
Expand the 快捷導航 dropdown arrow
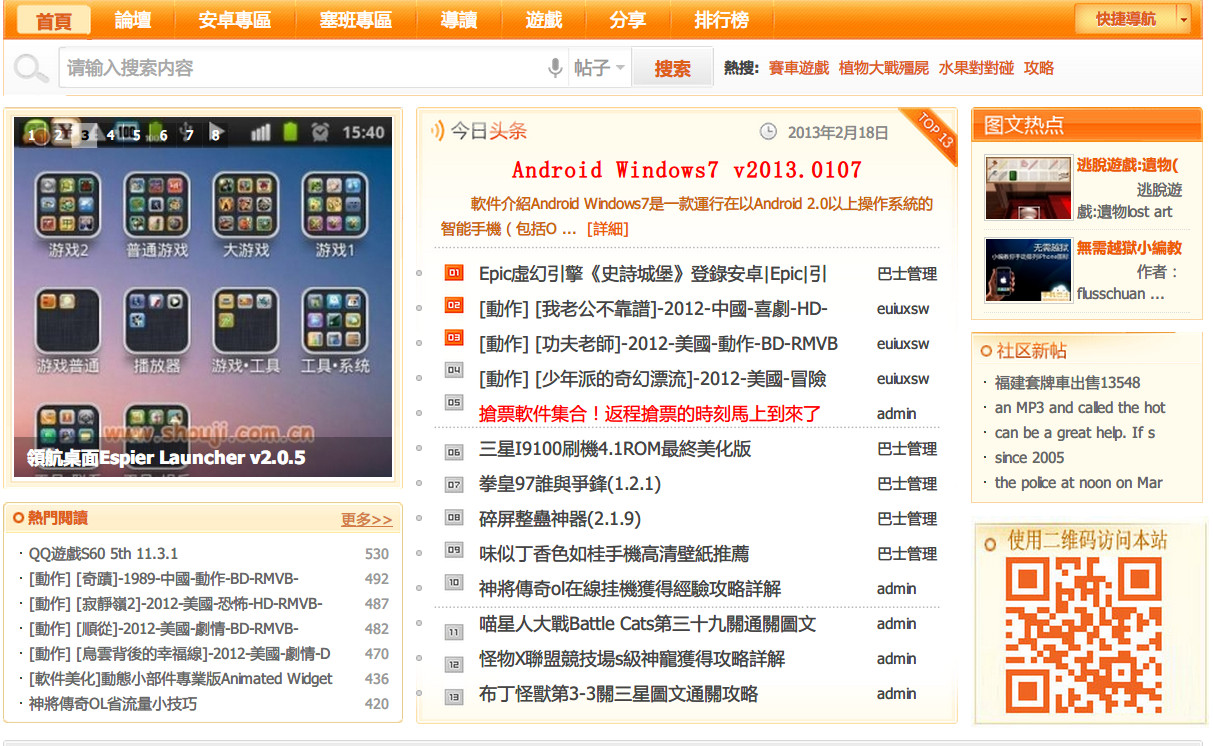click(1184, 19)
